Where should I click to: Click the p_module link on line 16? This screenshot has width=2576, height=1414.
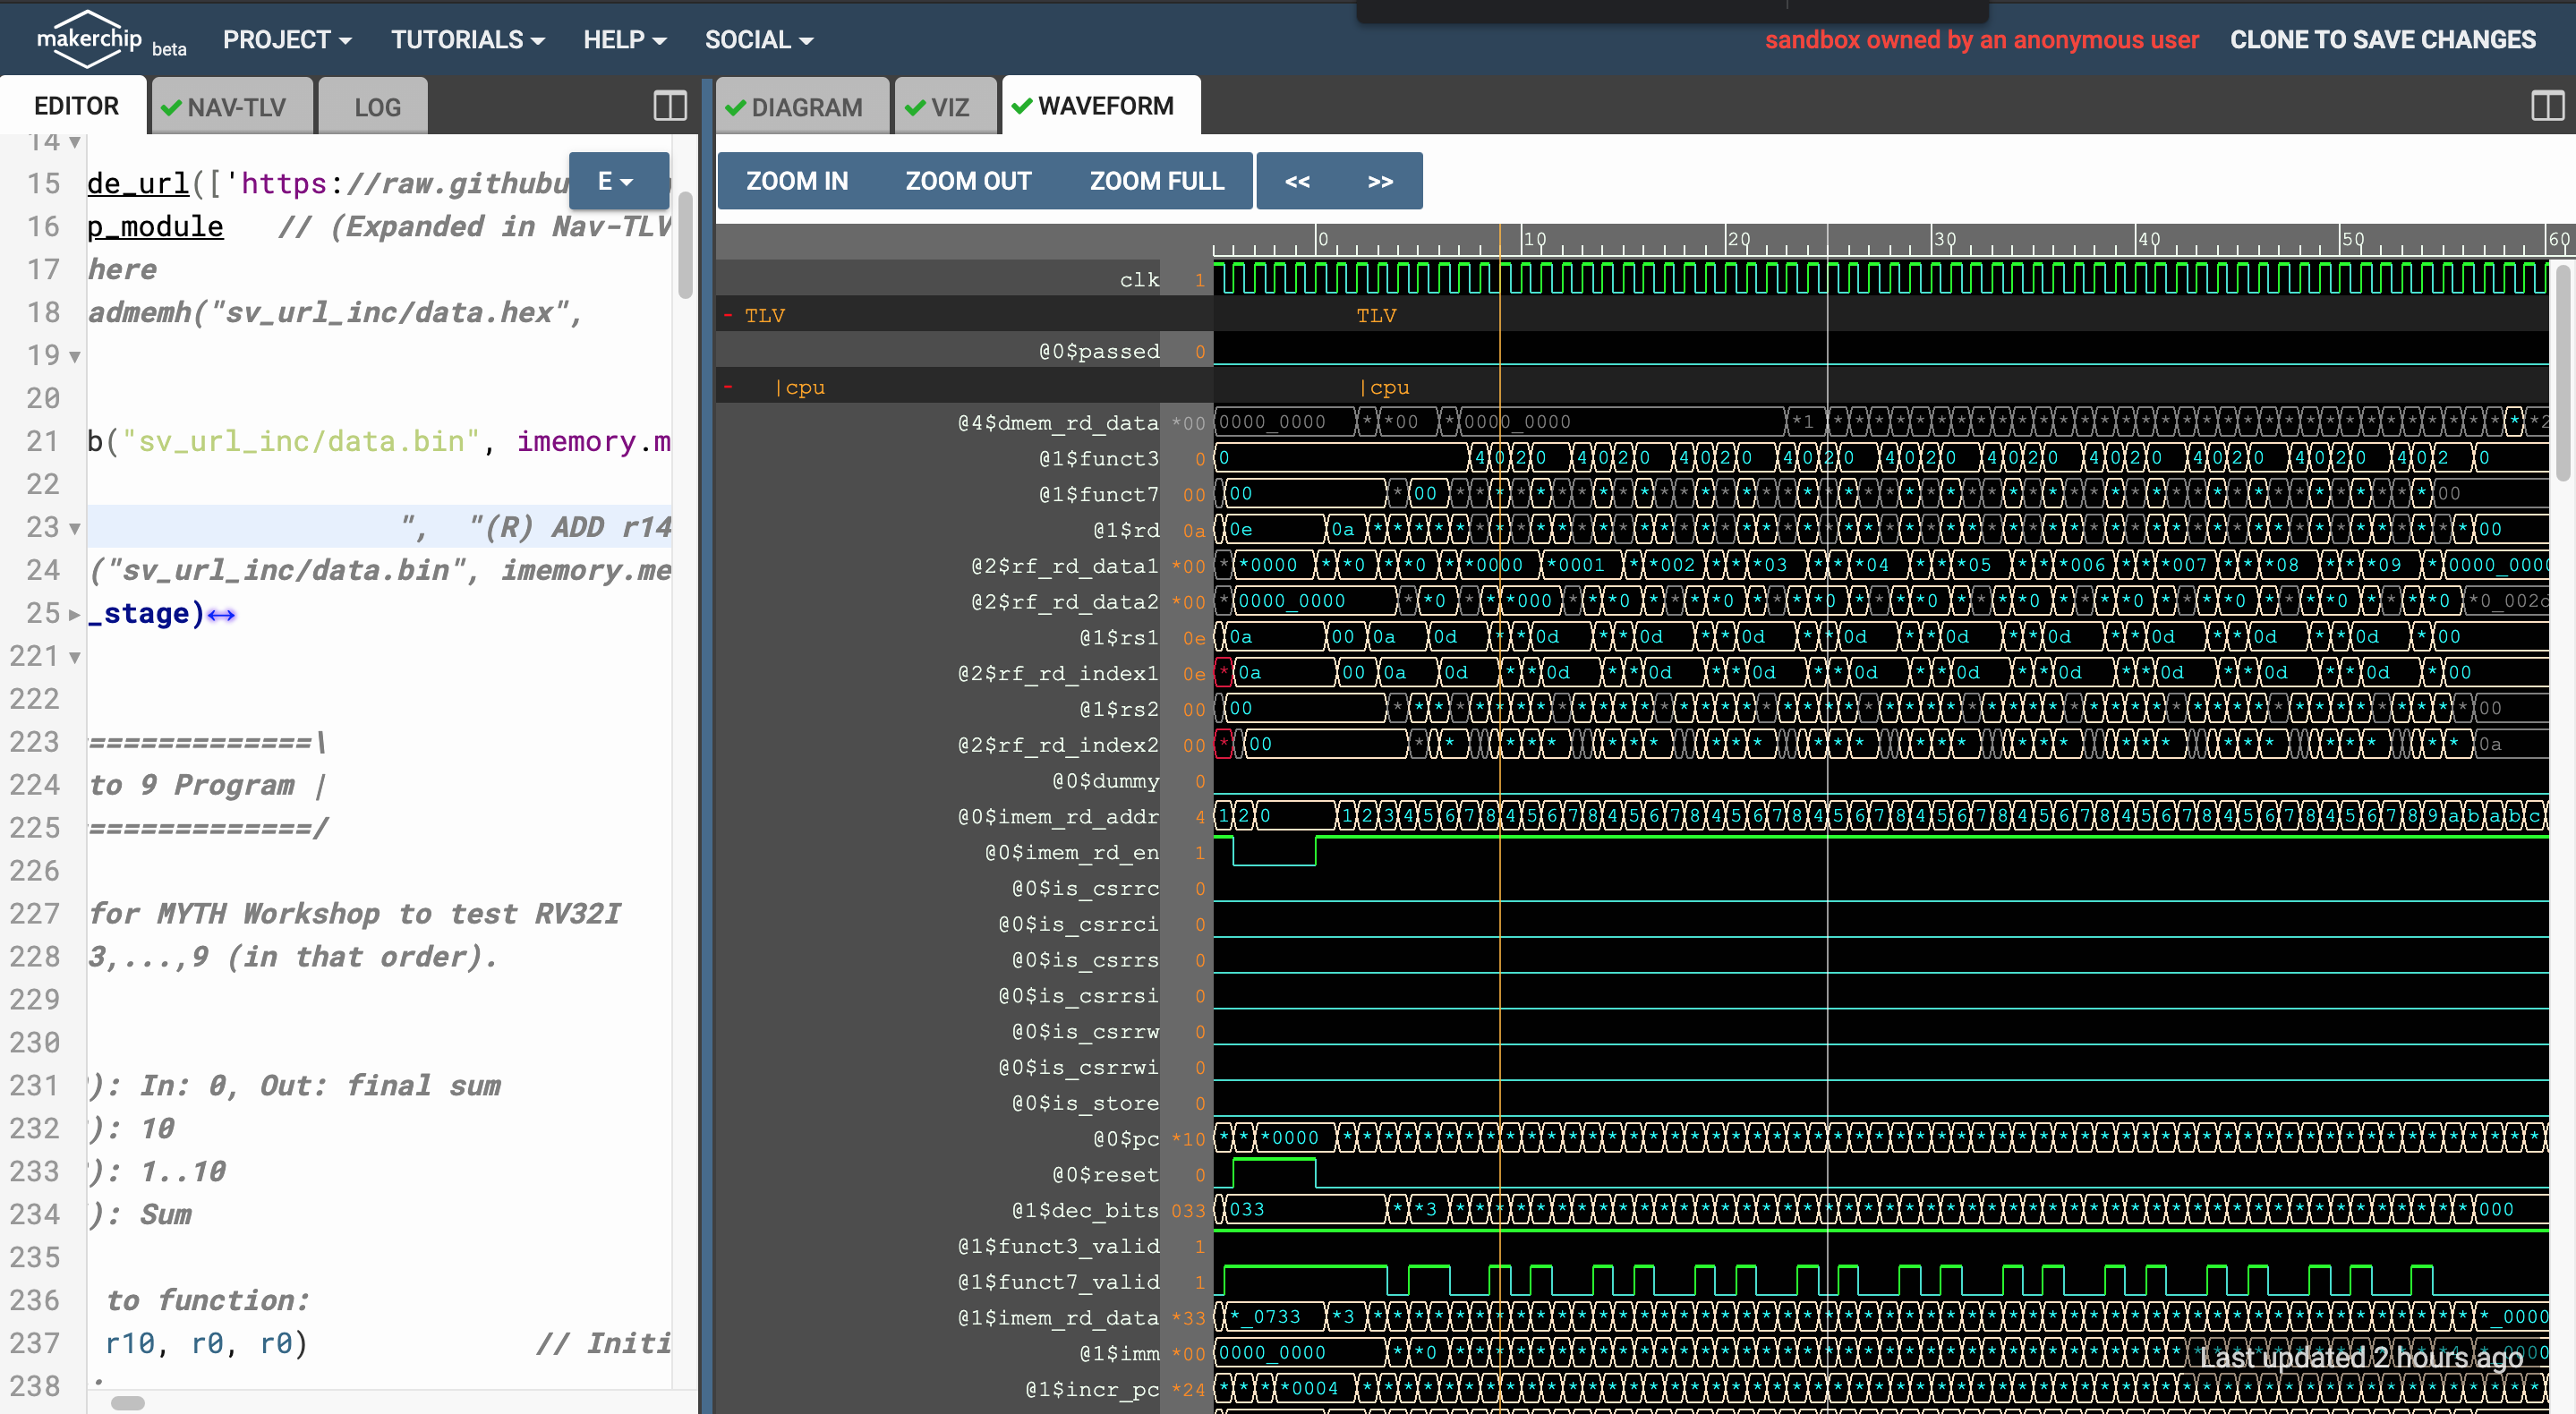point(155,226)
